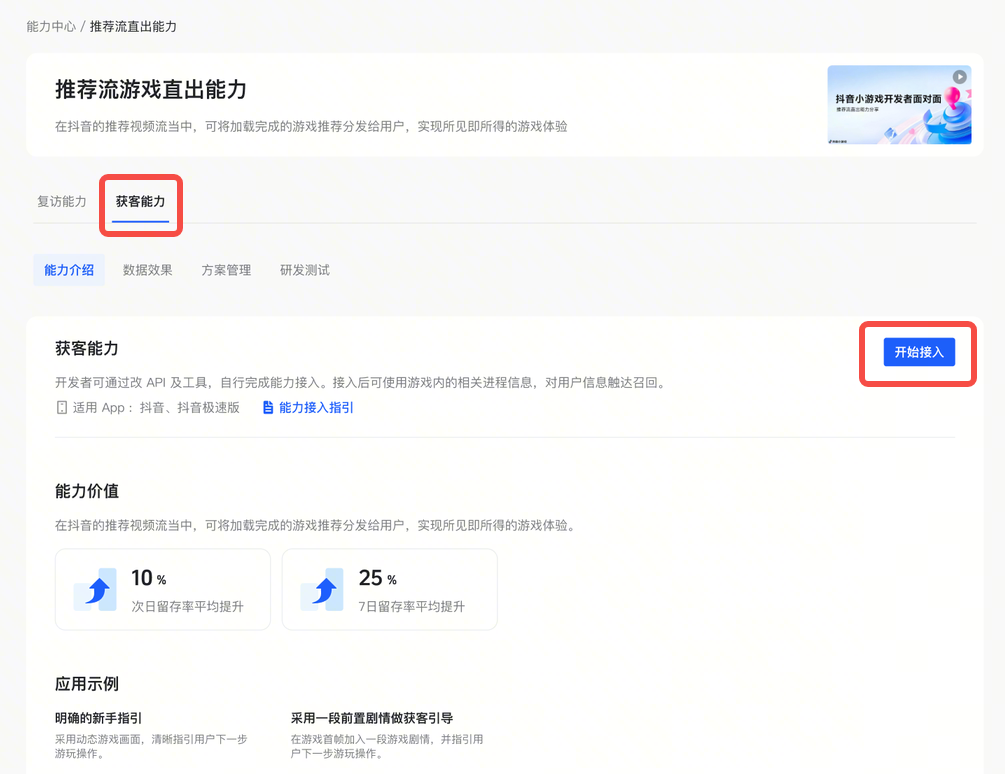Viewport: 1005px width, 774px height.
Task: Click the 推荐流直出能力 breadcrumb item
Action: (133, 26)
